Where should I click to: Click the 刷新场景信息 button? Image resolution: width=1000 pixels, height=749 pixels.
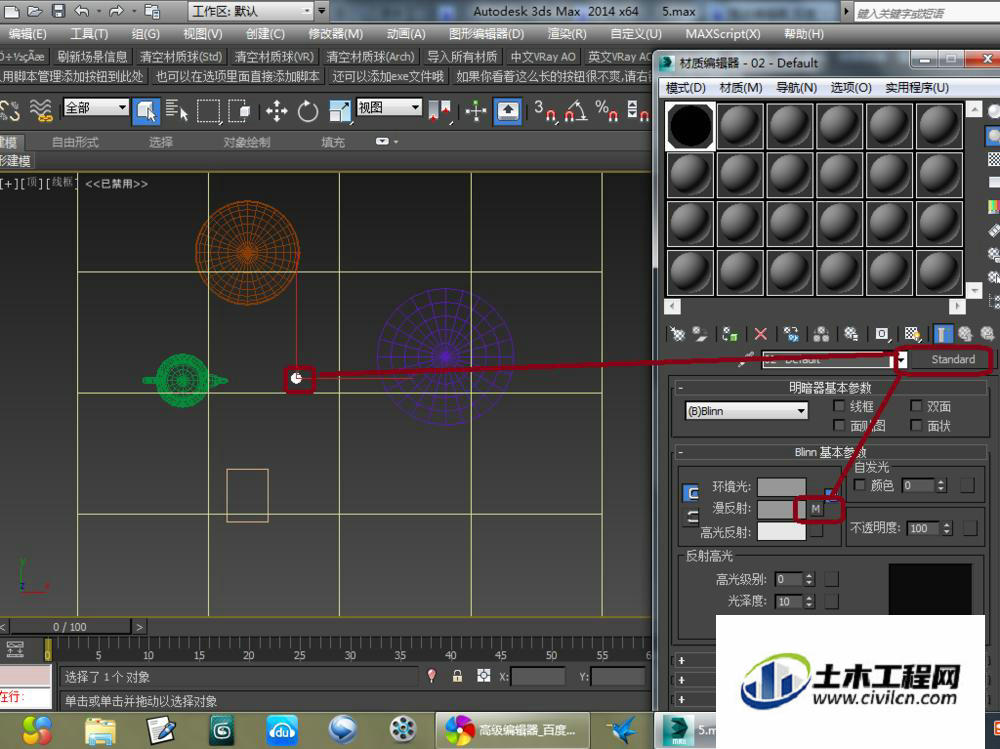click(x=92, y=57)
